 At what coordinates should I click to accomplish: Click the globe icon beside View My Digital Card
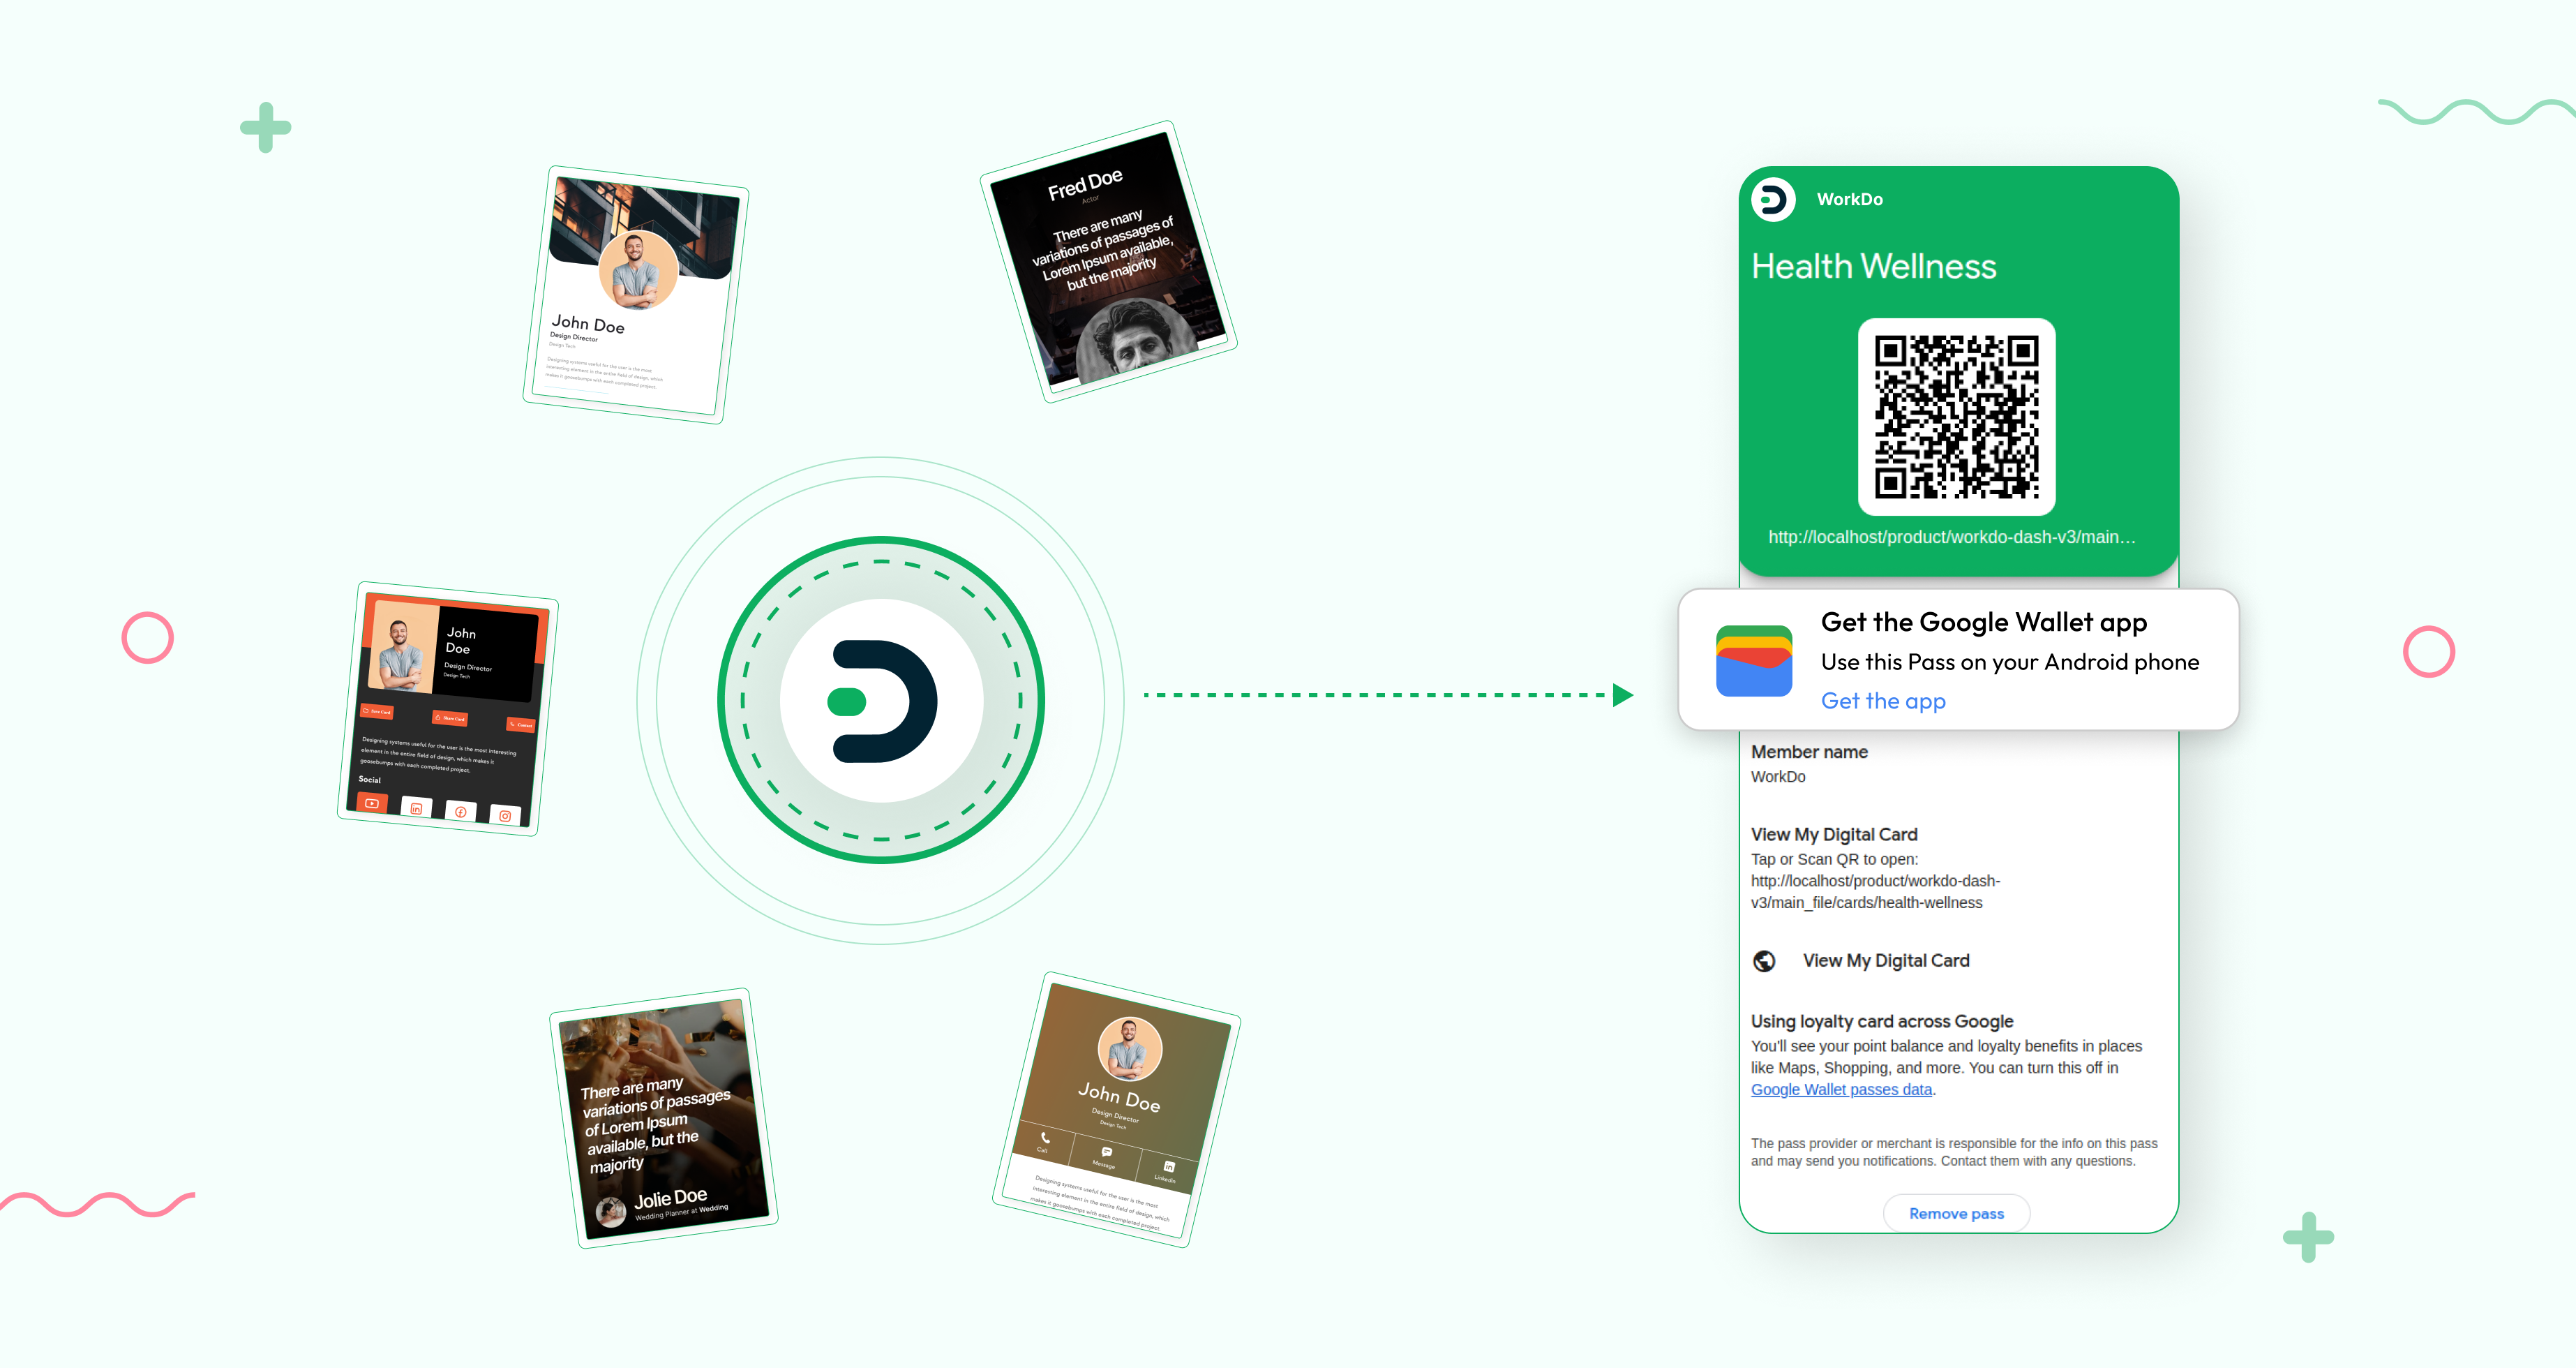coord(1764,961)
